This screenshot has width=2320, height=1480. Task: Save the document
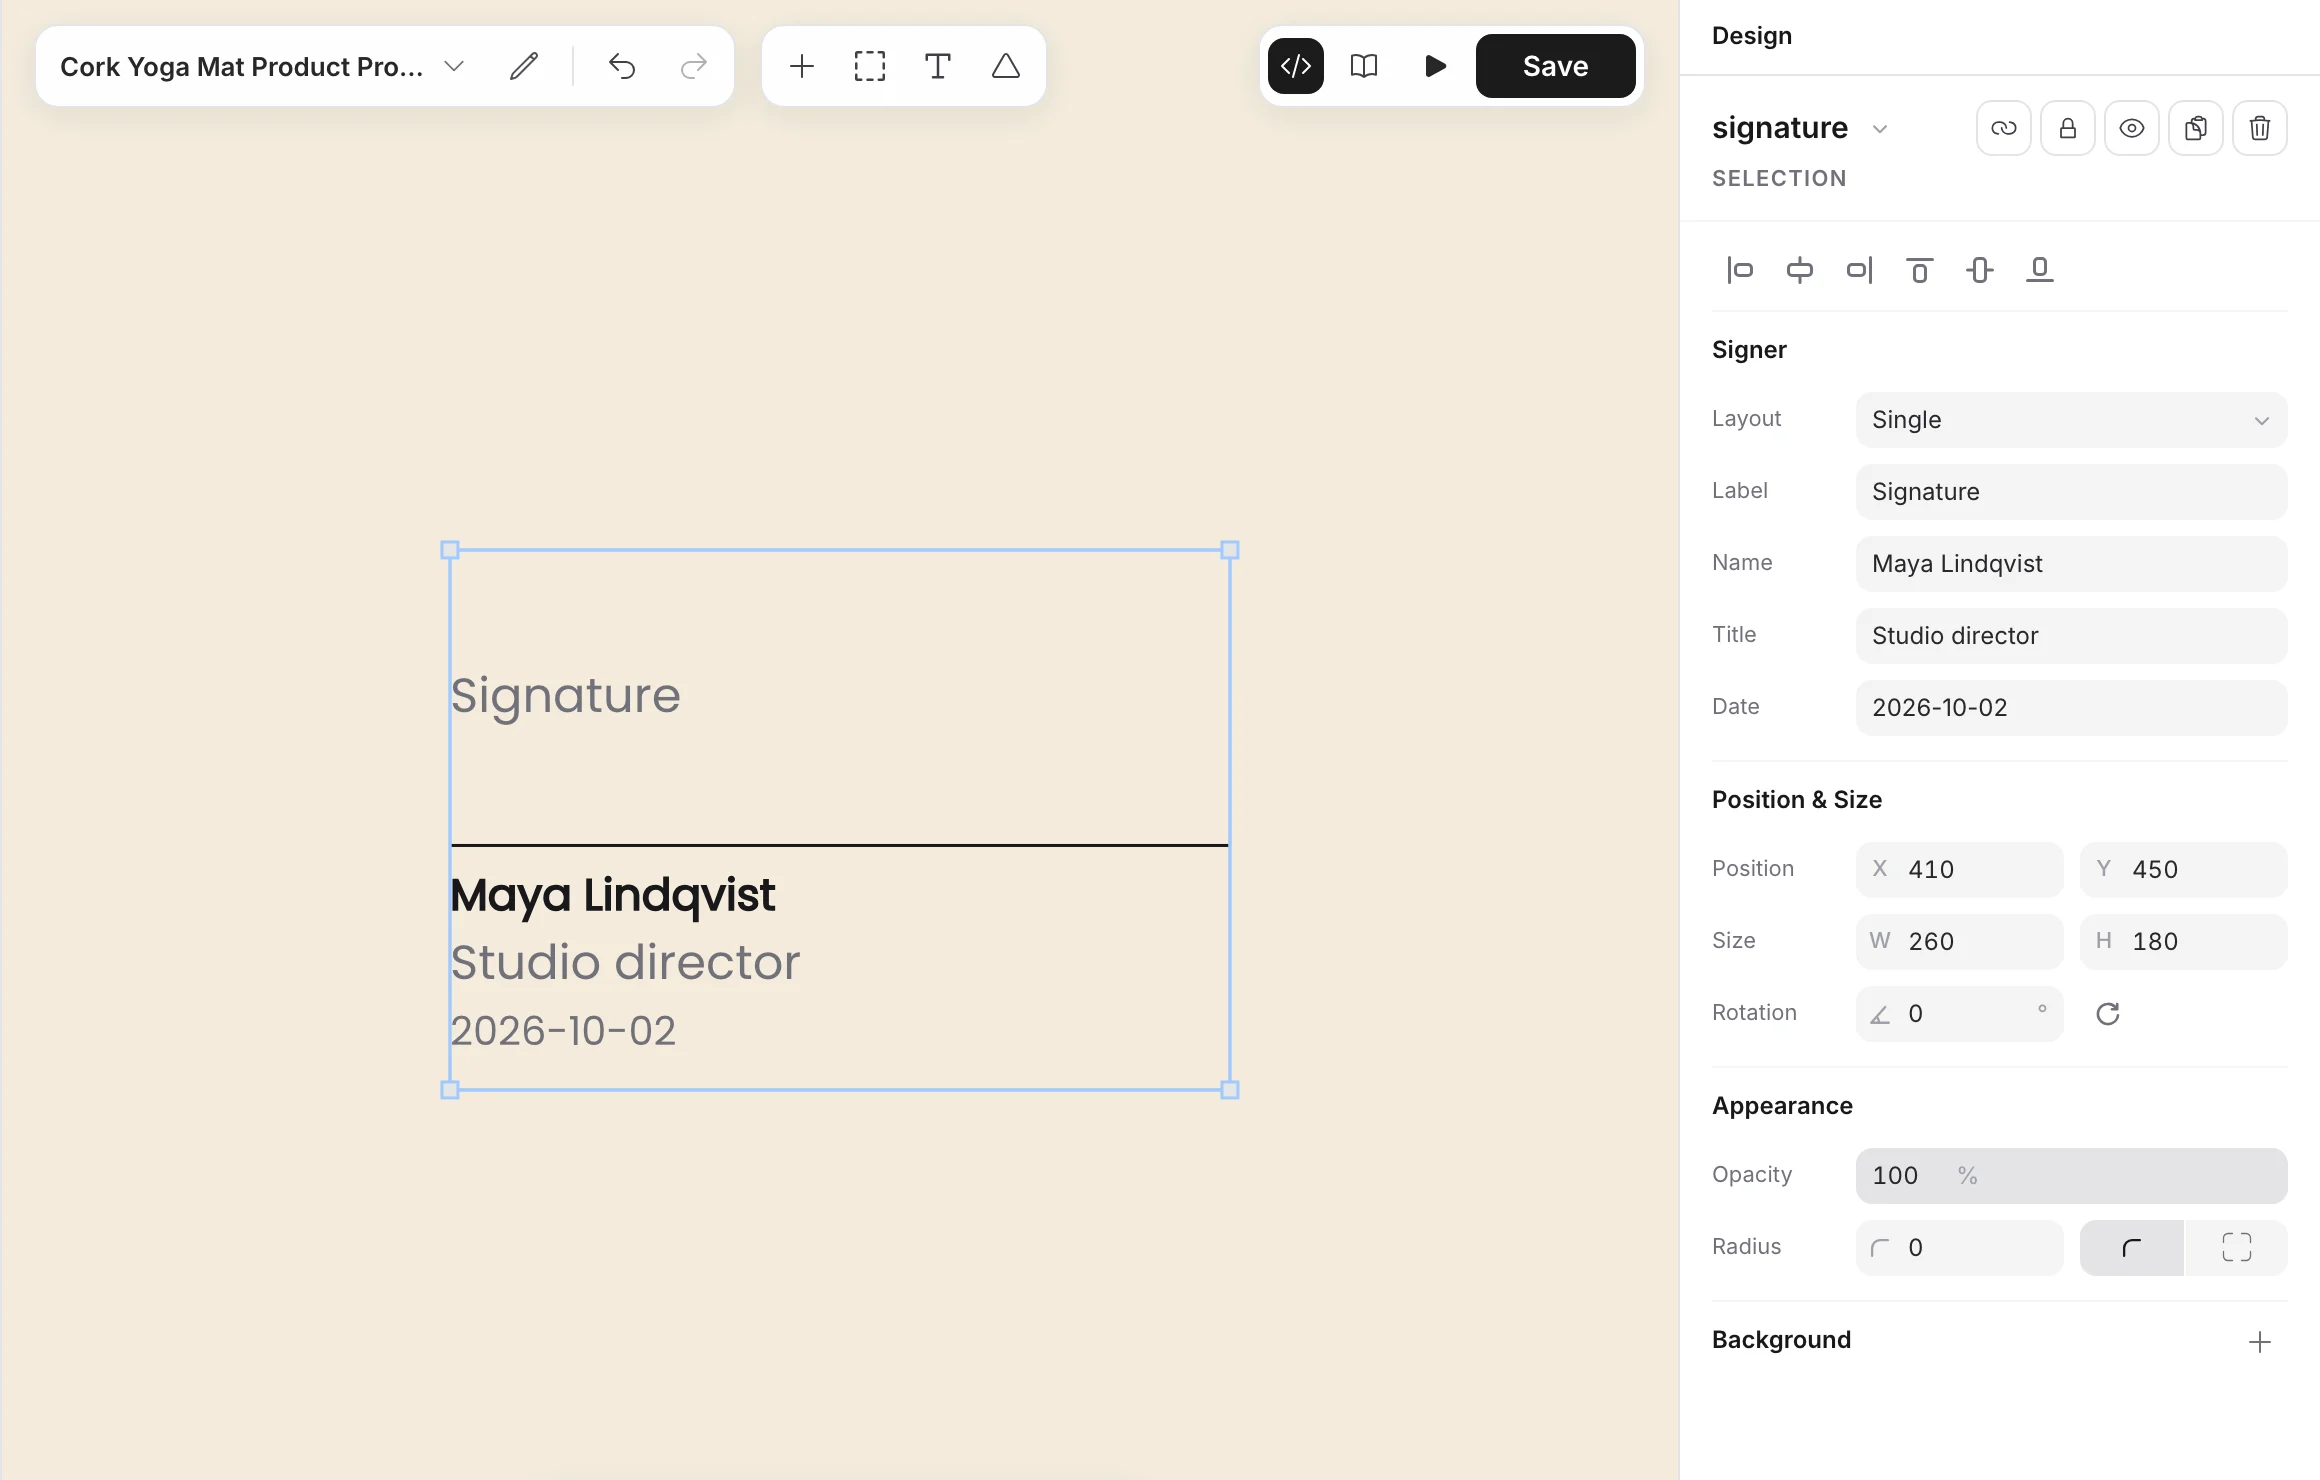point(1556,66)
